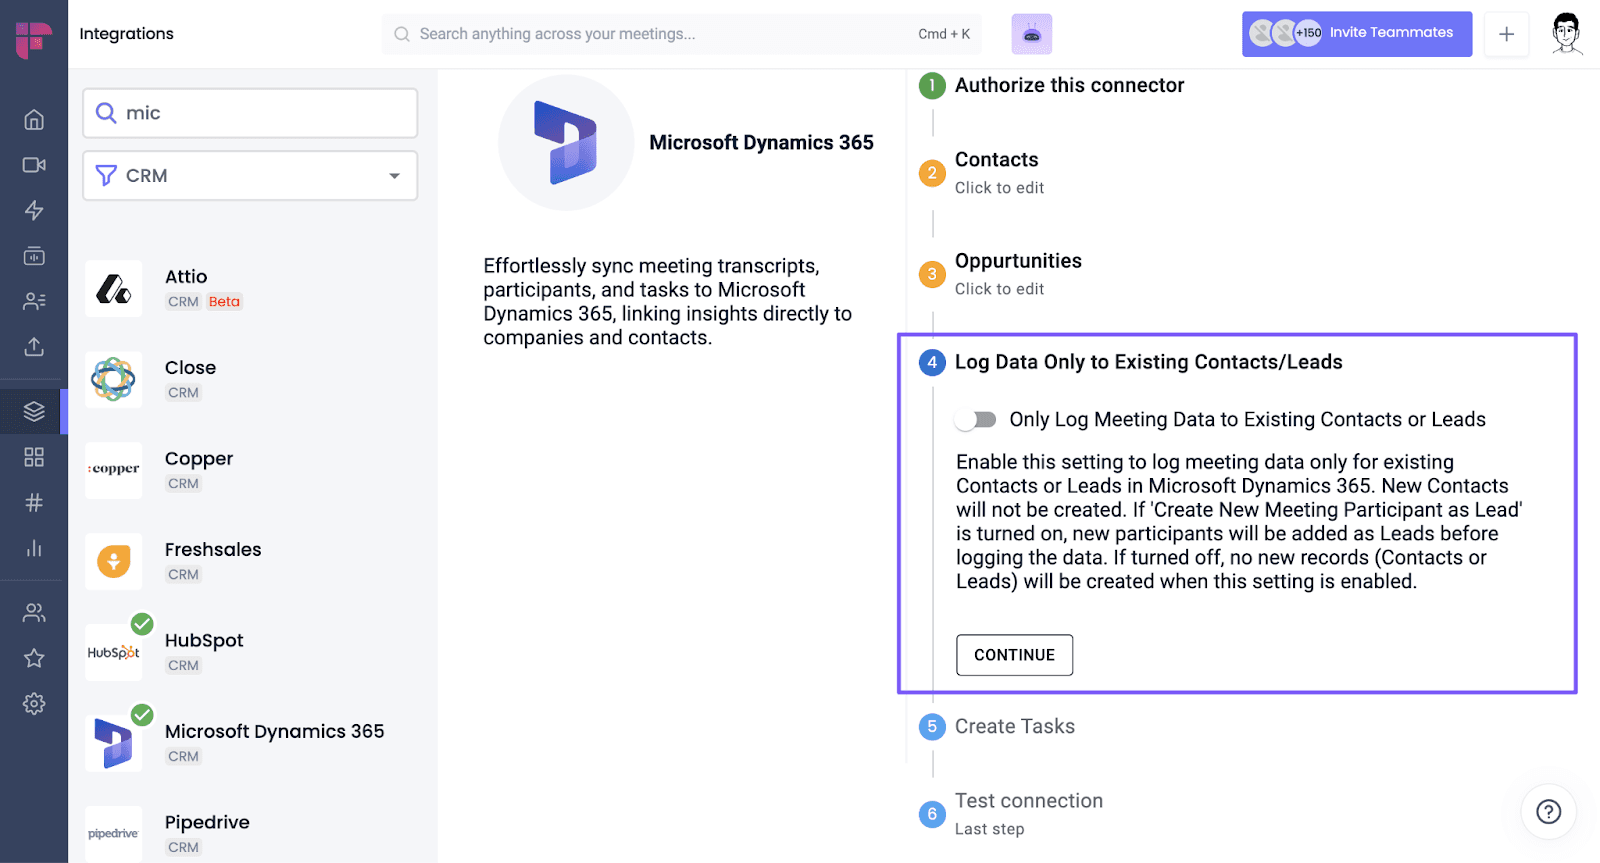
Task: Open the apps grid sidebar icon
Action: click(x=34, y=457)
